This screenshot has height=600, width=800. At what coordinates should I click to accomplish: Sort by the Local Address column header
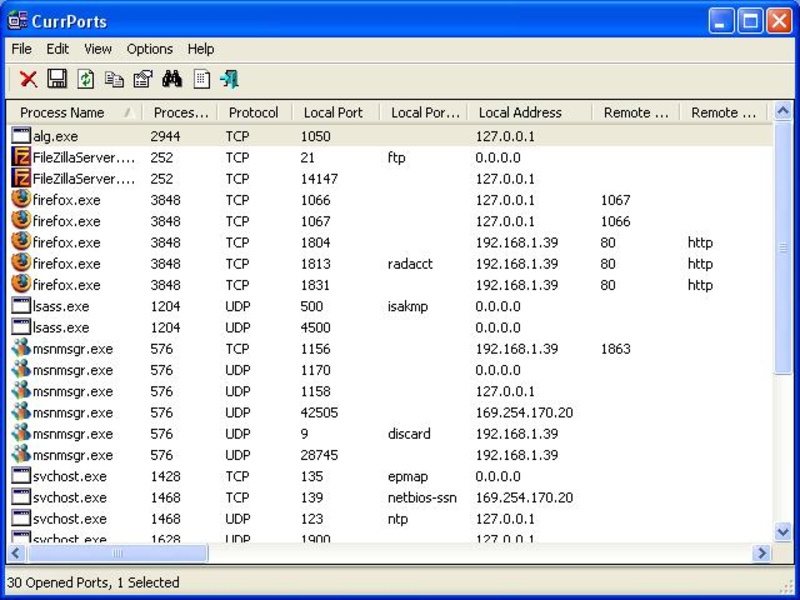click(x=520, y=113)
